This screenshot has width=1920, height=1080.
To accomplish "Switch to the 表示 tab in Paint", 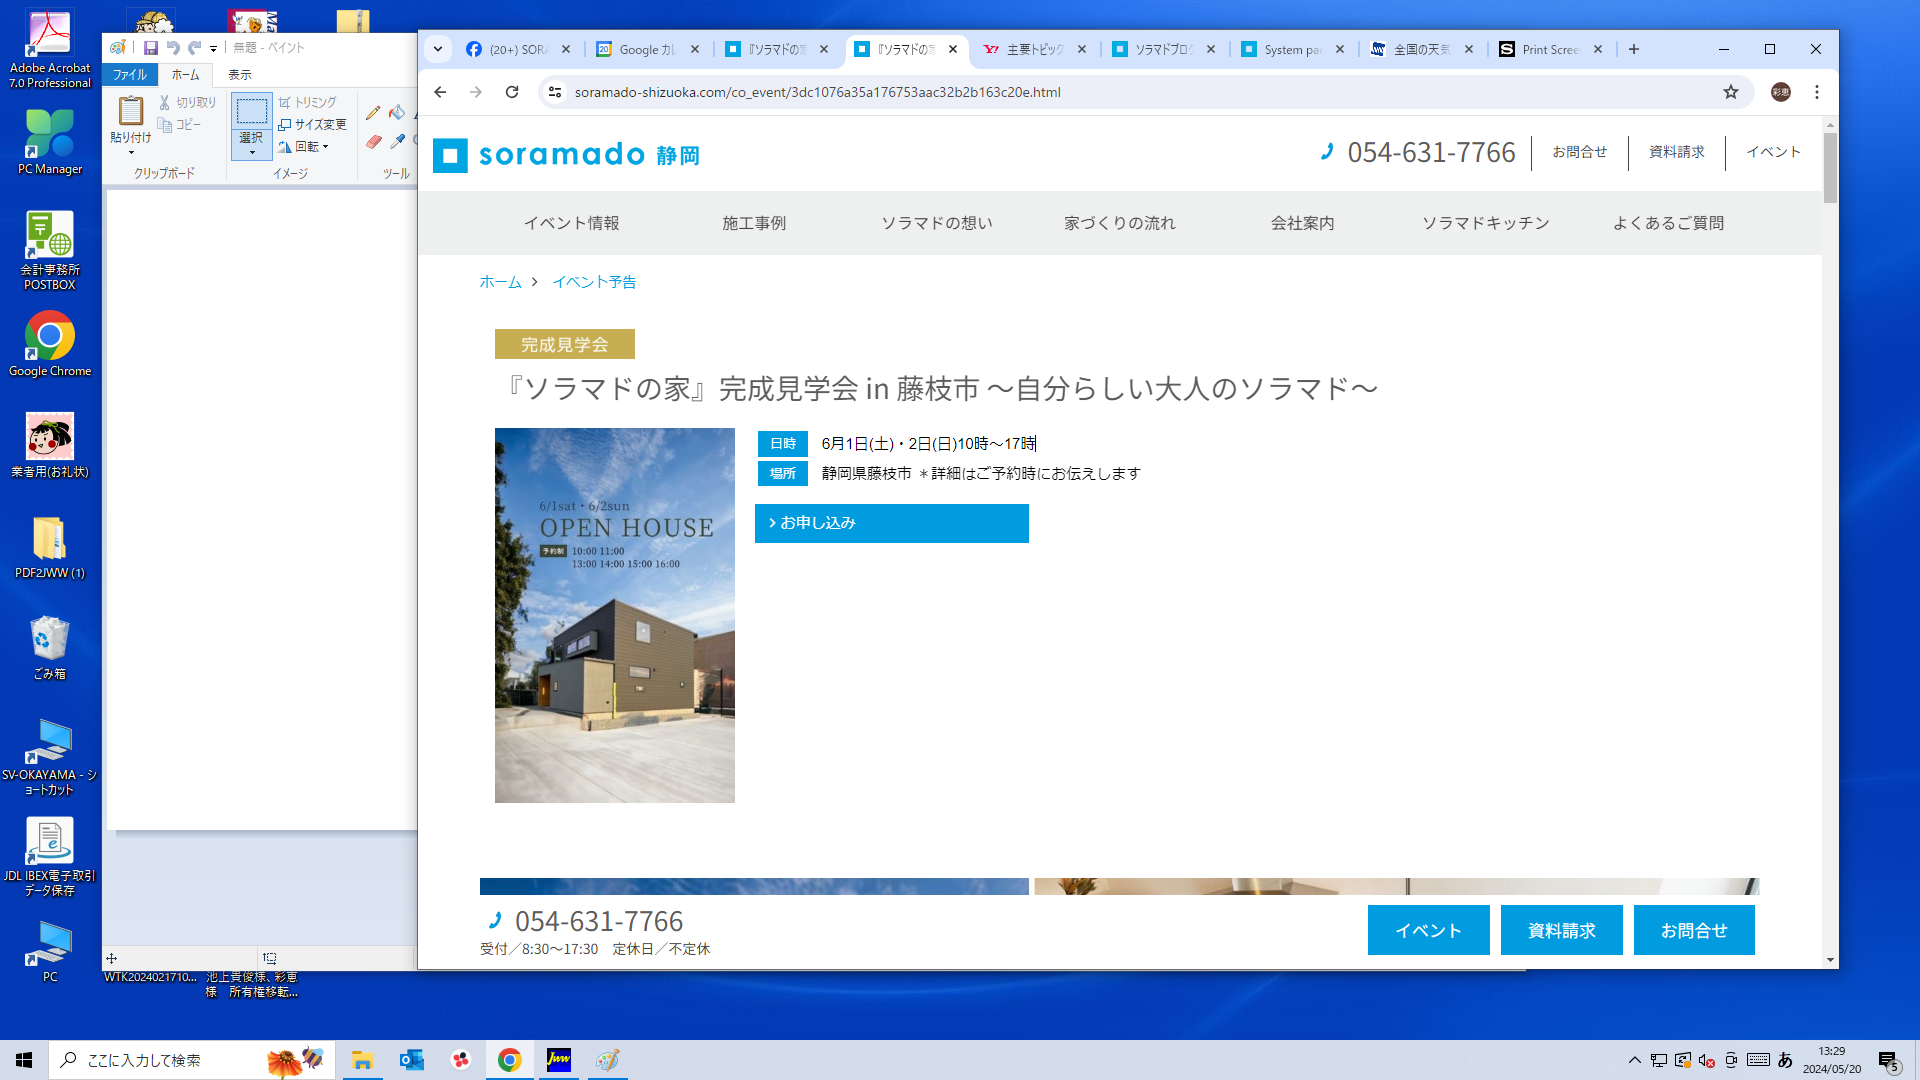I will click(x=239, y=75).
